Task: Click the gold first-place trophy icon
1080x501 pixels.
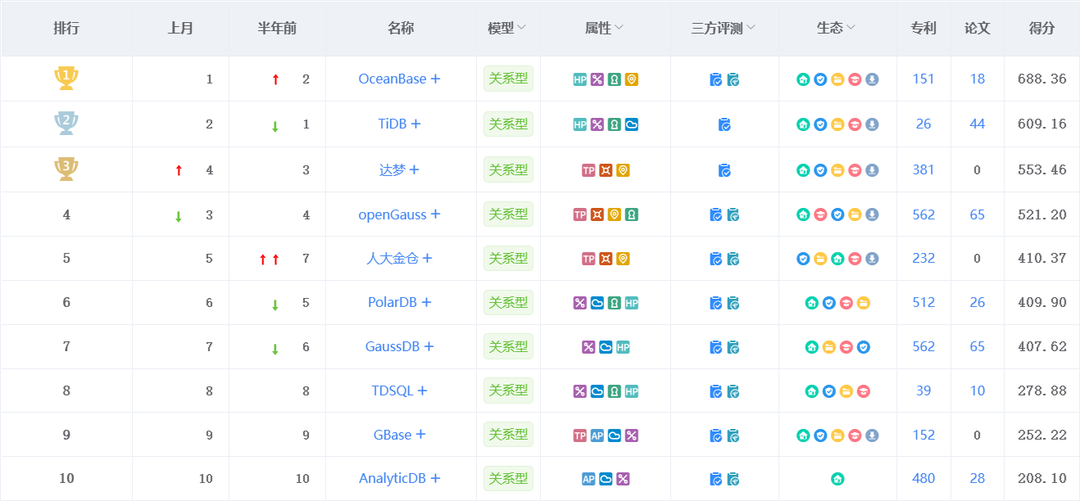Action: tap(66, 78)
